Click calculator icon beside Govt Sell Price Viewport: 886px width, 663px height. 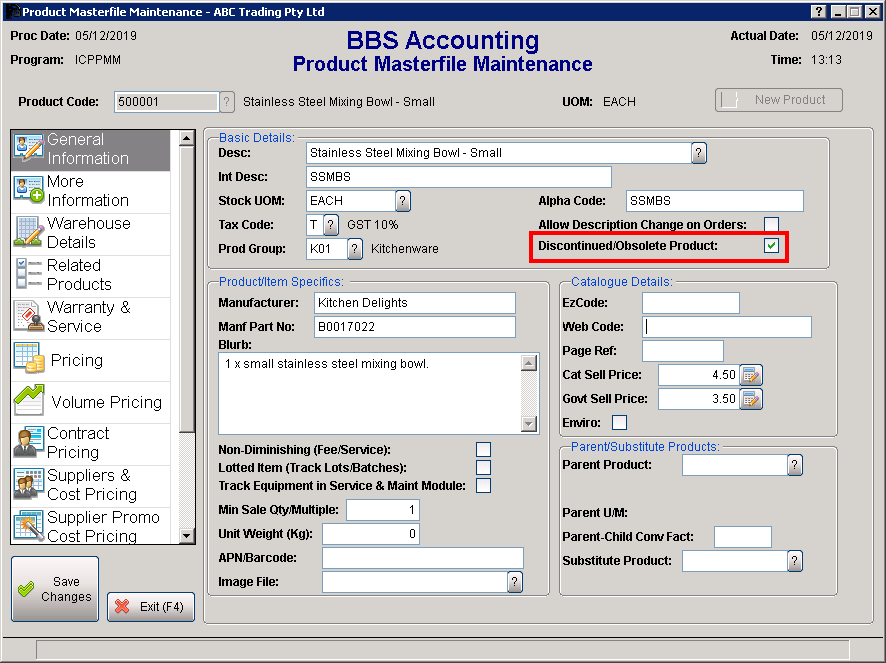pos(751,399)
